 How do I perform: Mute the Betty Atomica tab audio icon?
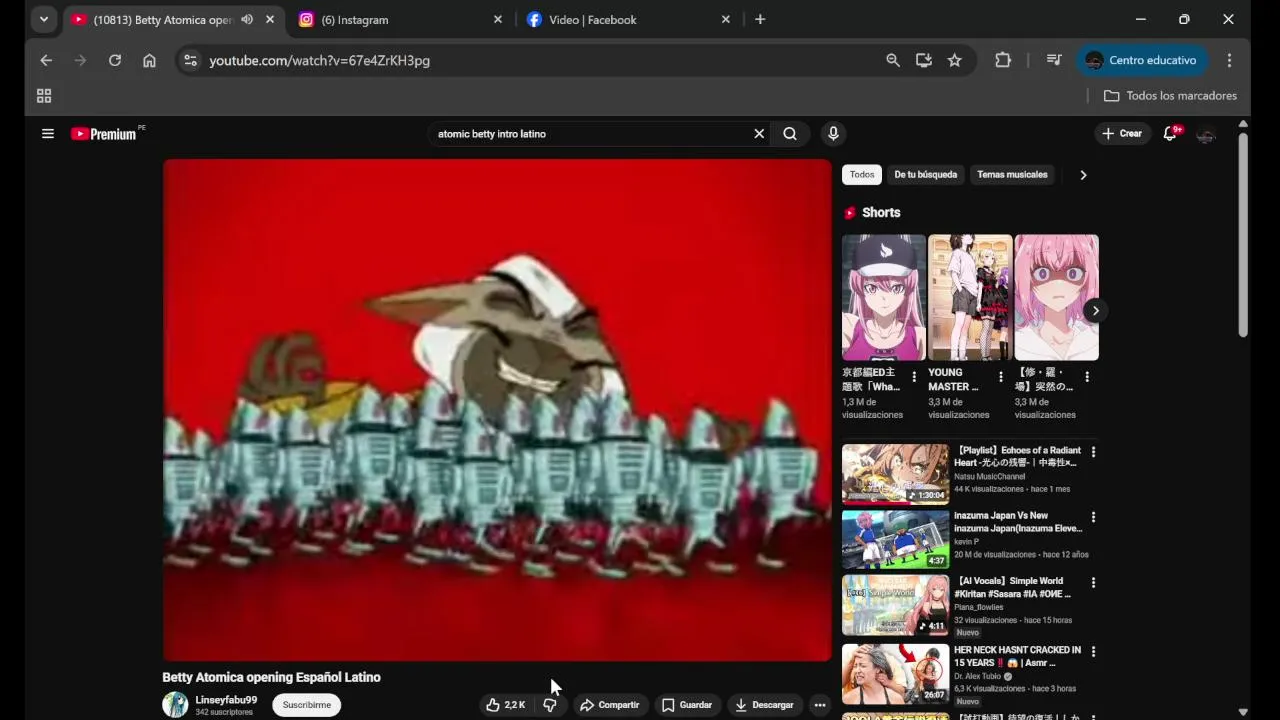pyautogui.click(x=247, y=19)
